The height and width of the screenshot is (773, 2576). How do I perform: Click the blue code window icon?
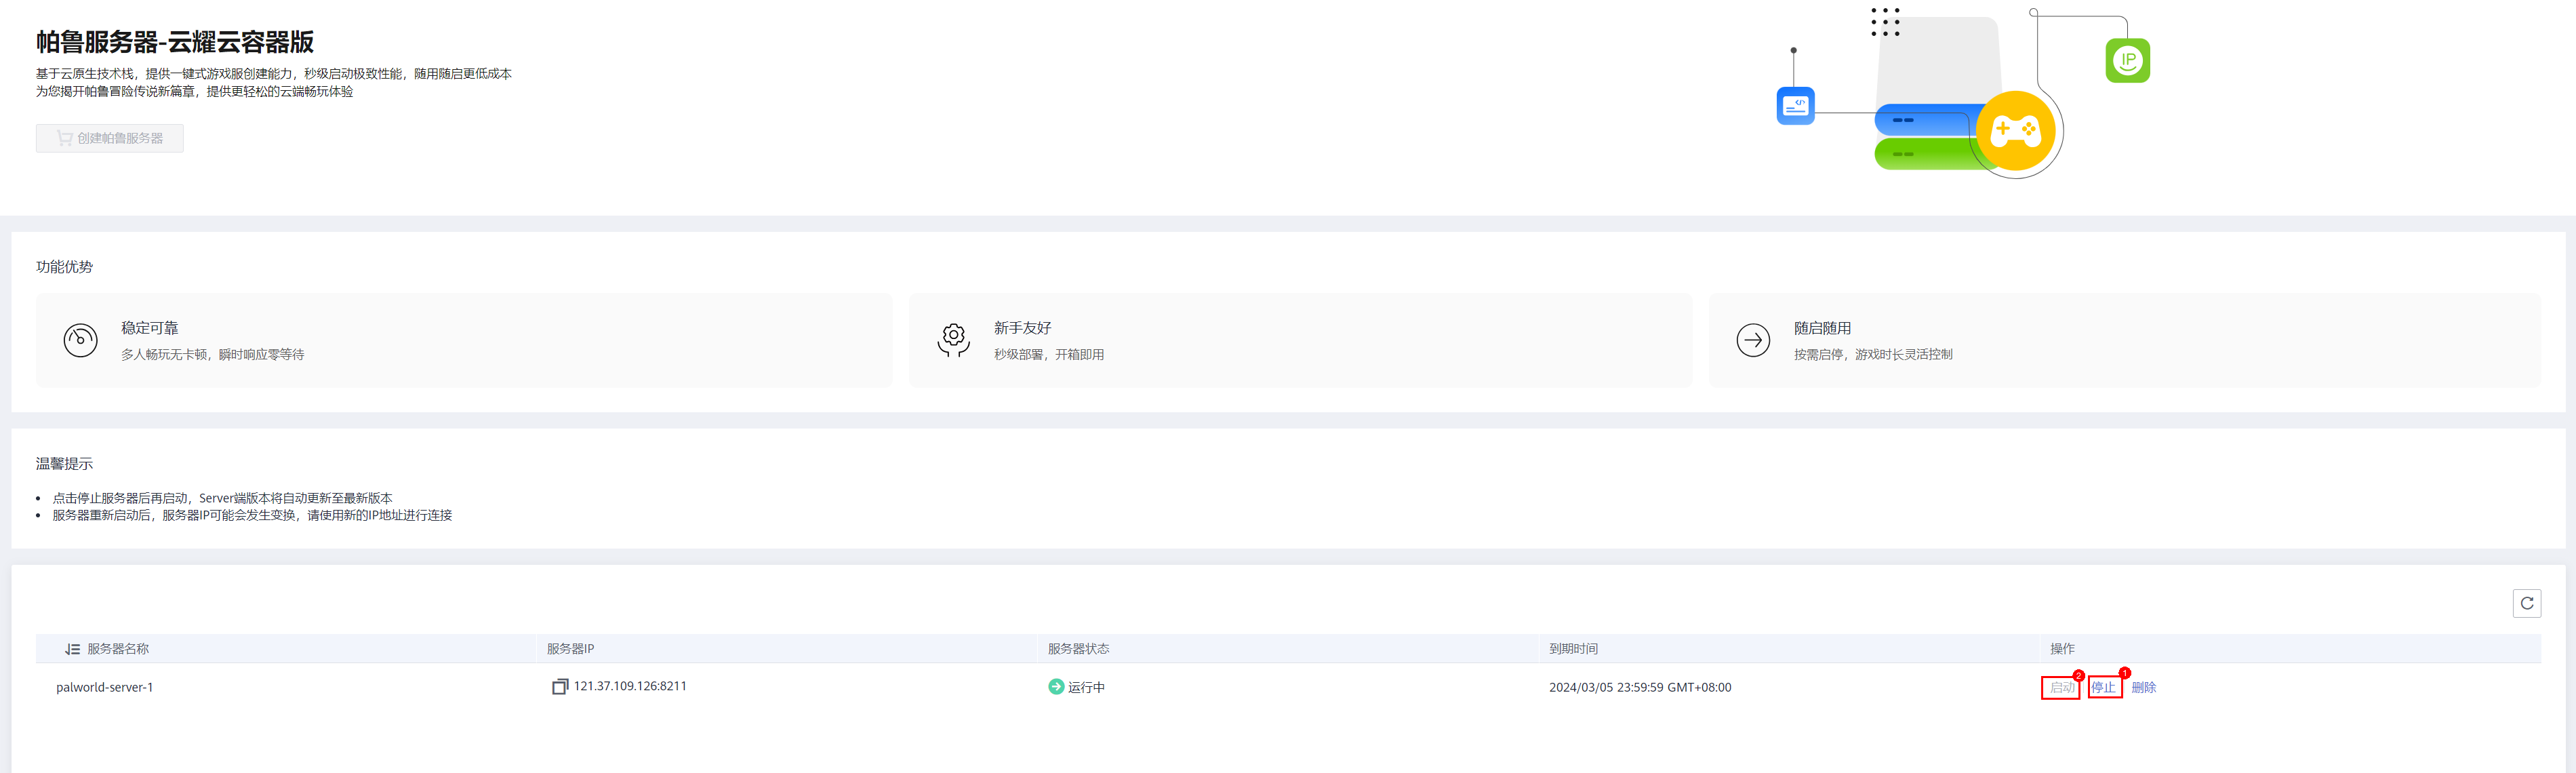pyautogui.click(x=1795, y=106)
